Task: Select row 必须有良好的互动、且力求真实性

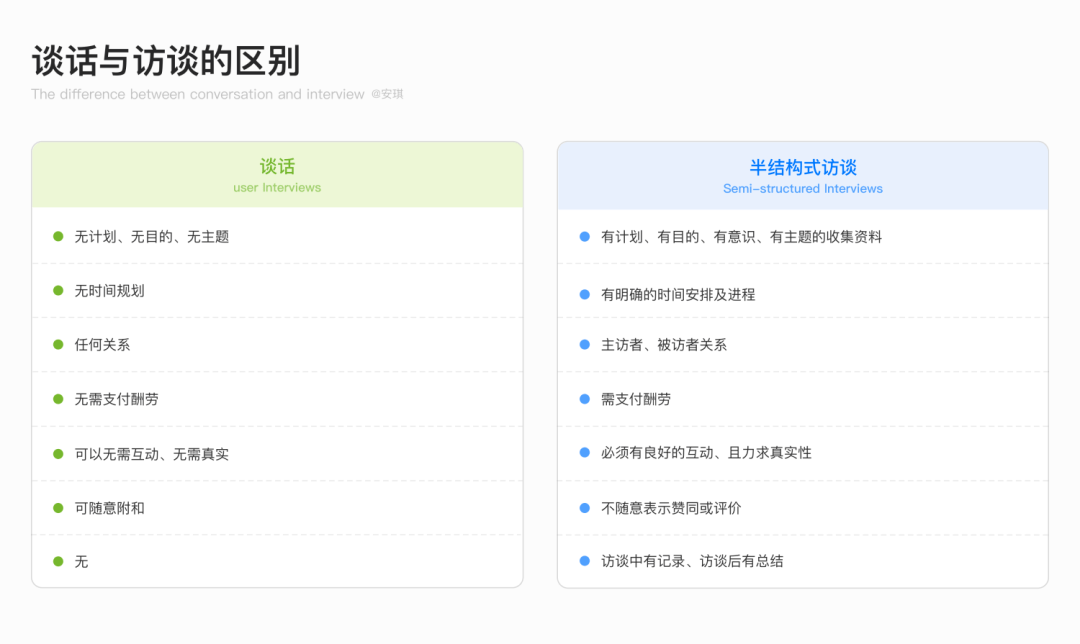Action: coord(802,453)
